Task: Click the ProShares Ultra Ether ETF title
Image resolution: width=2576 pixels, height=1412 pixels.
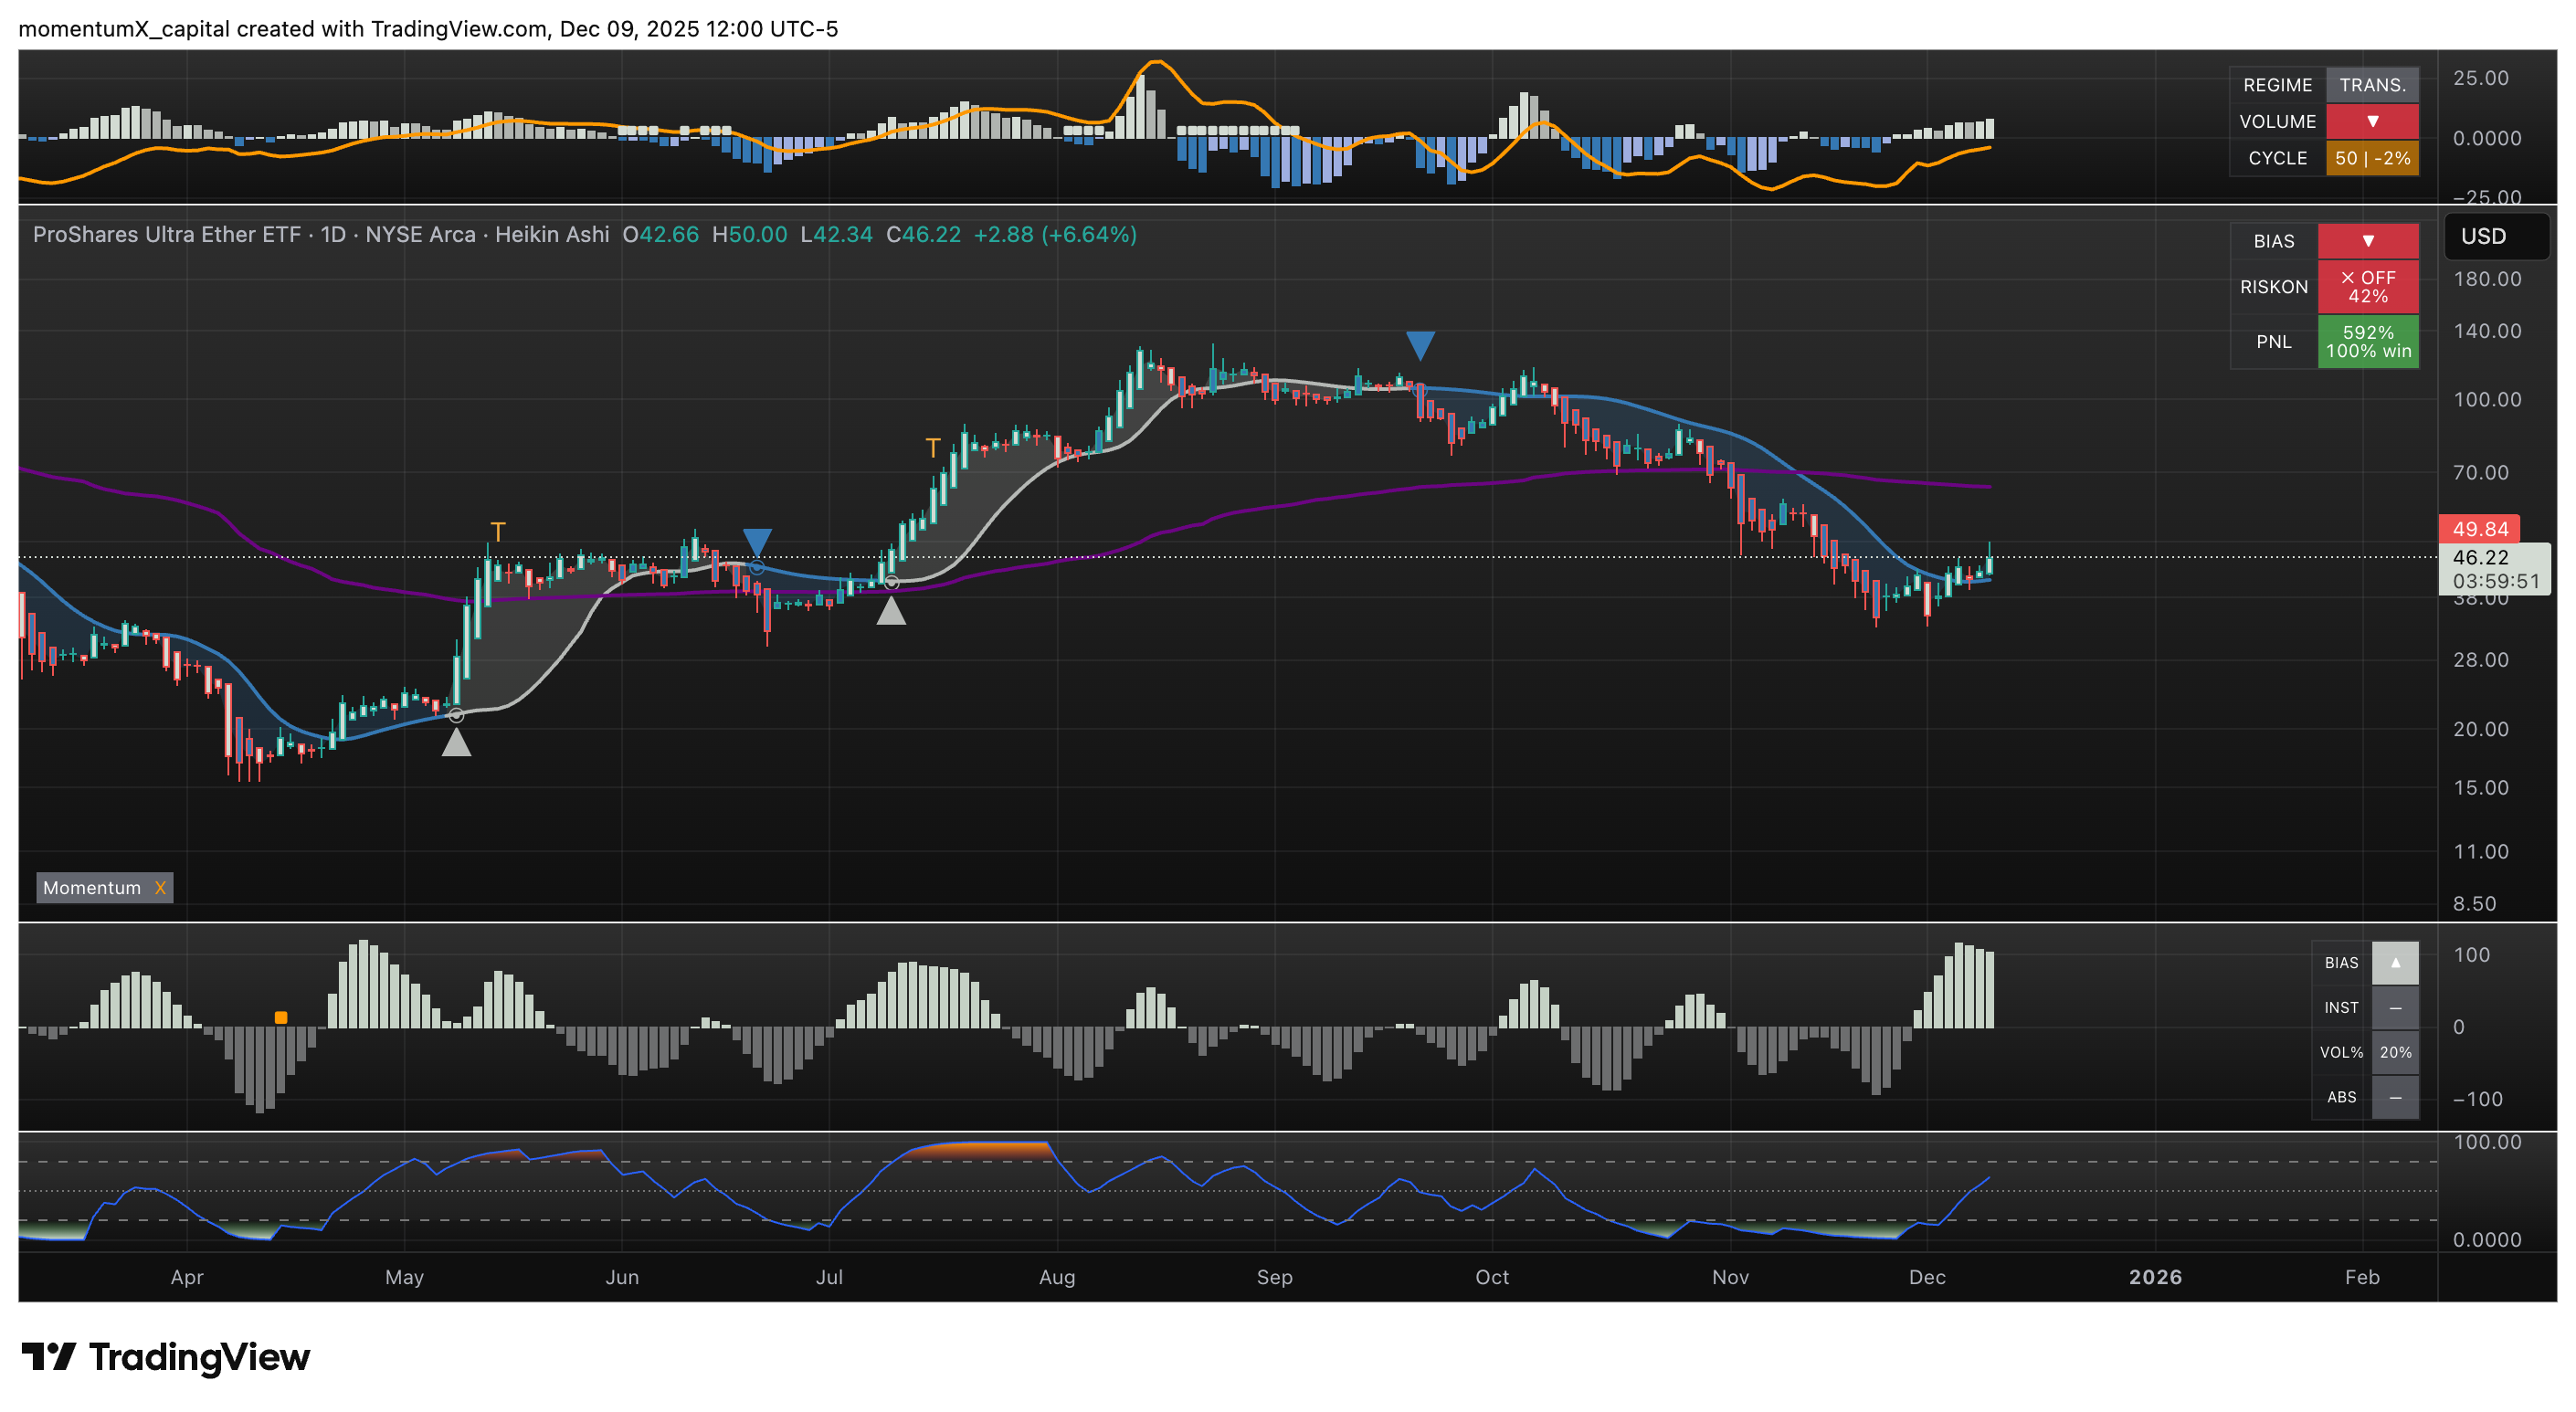Action: tap(166, 234)
